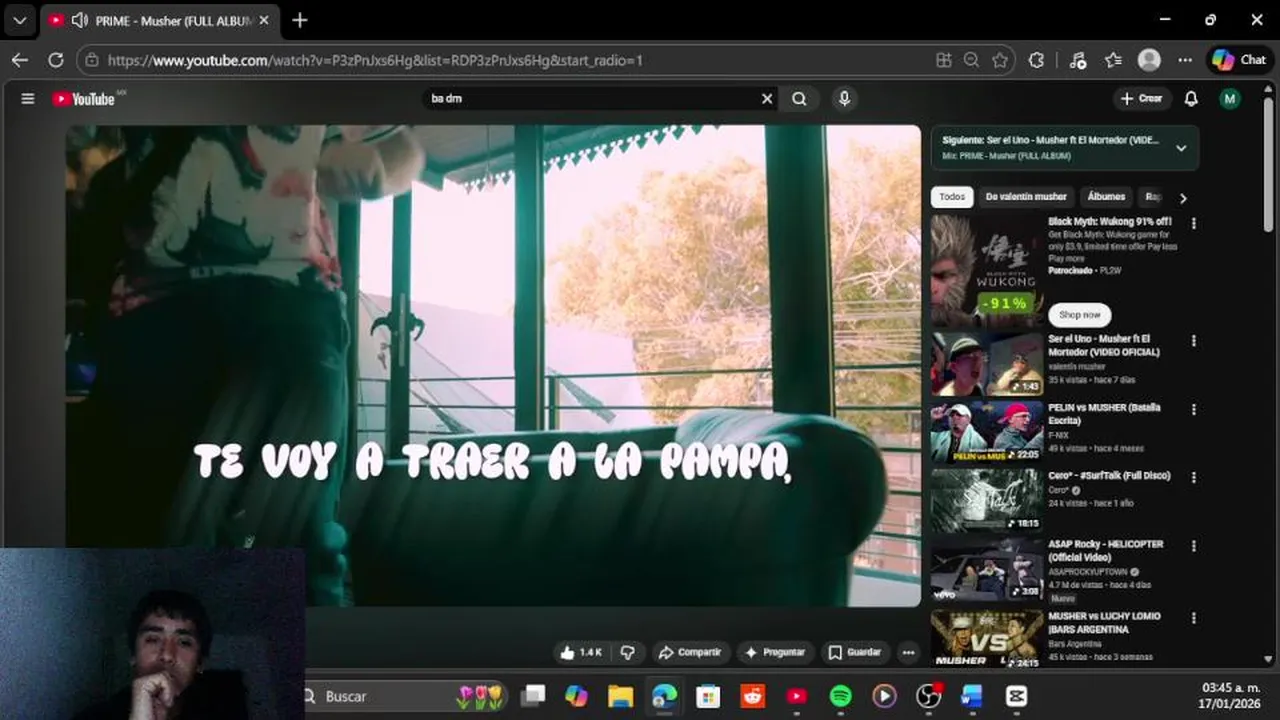The width and height of the screenshot is (1280, 720).
Task: Open options for the Black Myth Wukong ad
Action: point(1193,224)
